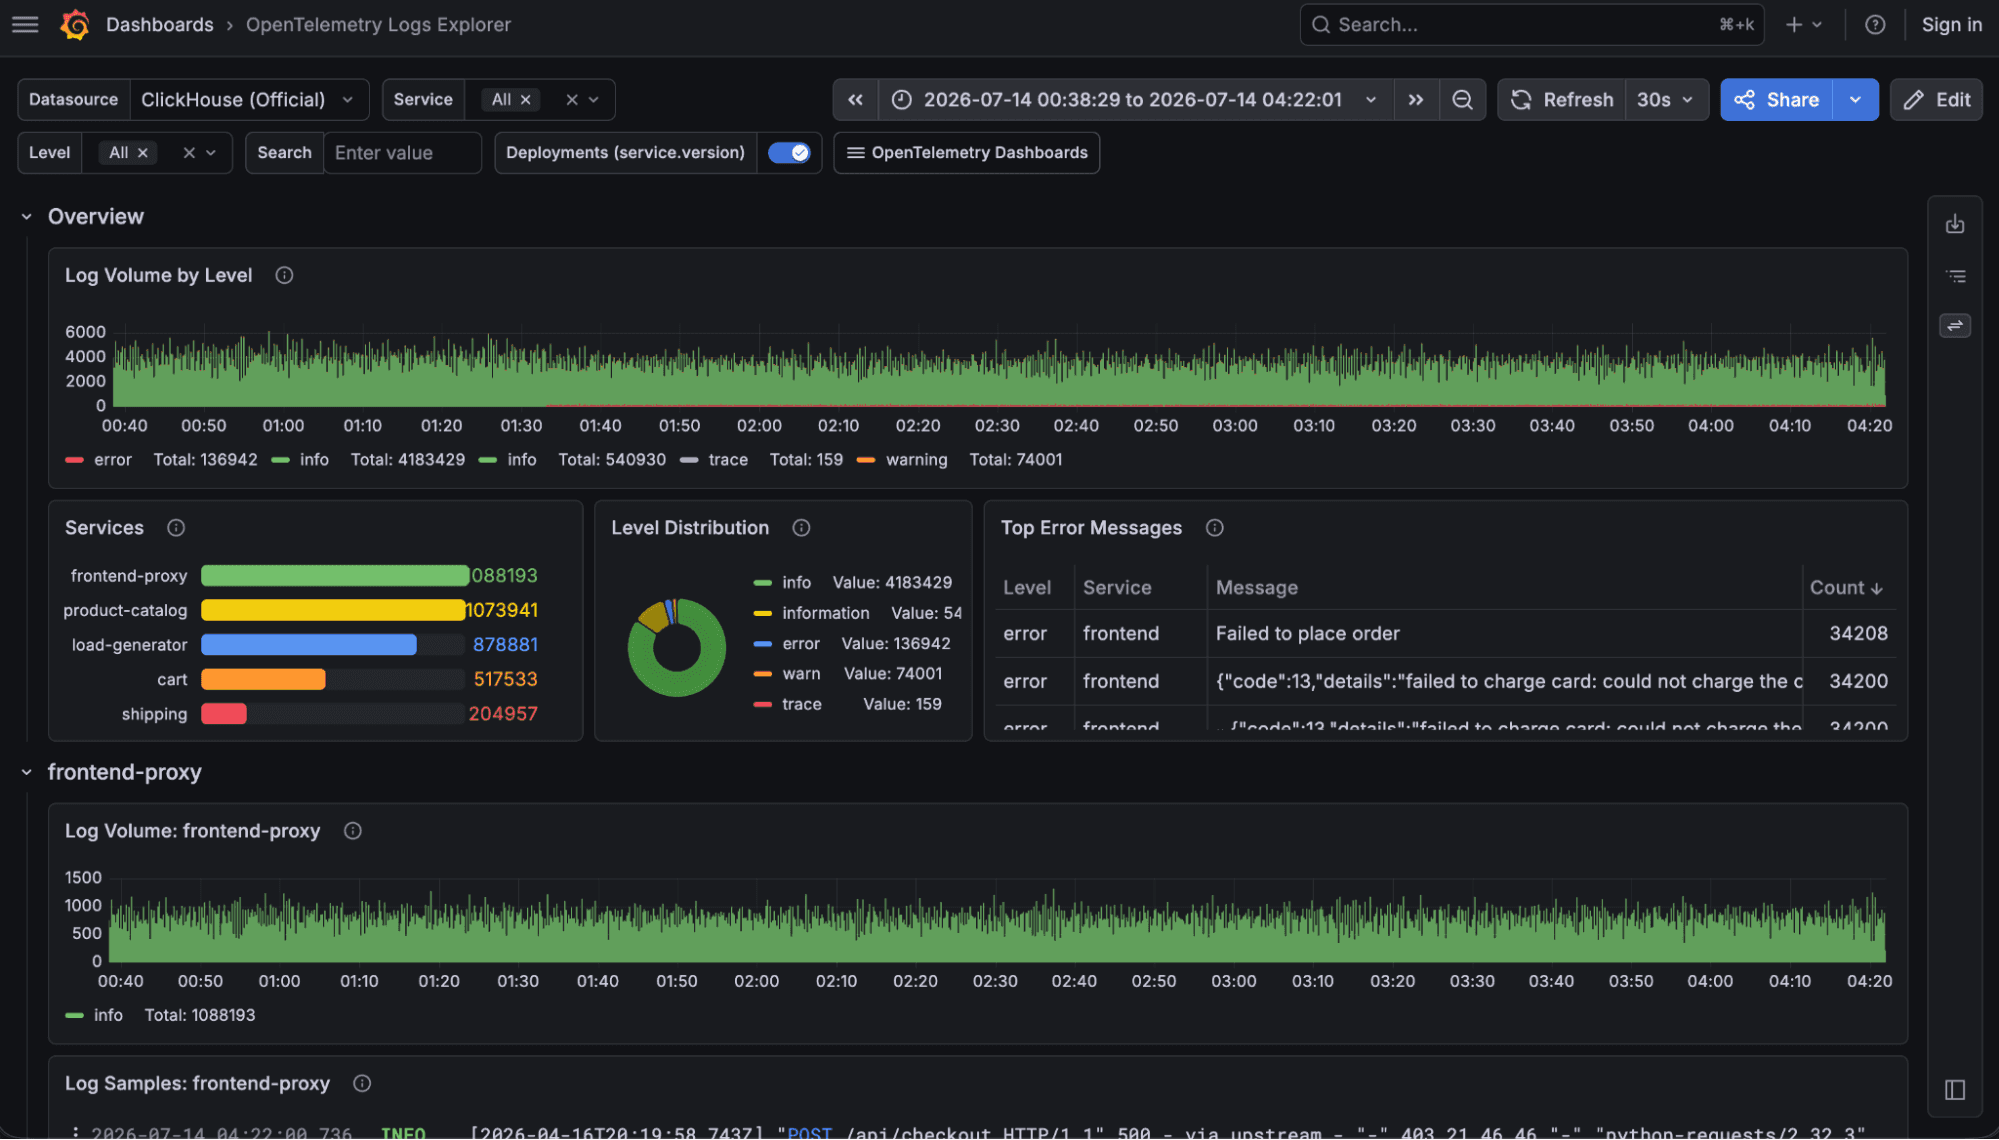Open the time range picker
Image resolution: width=1999 pixels, height=1140 pixels.
click(1136, 100)
